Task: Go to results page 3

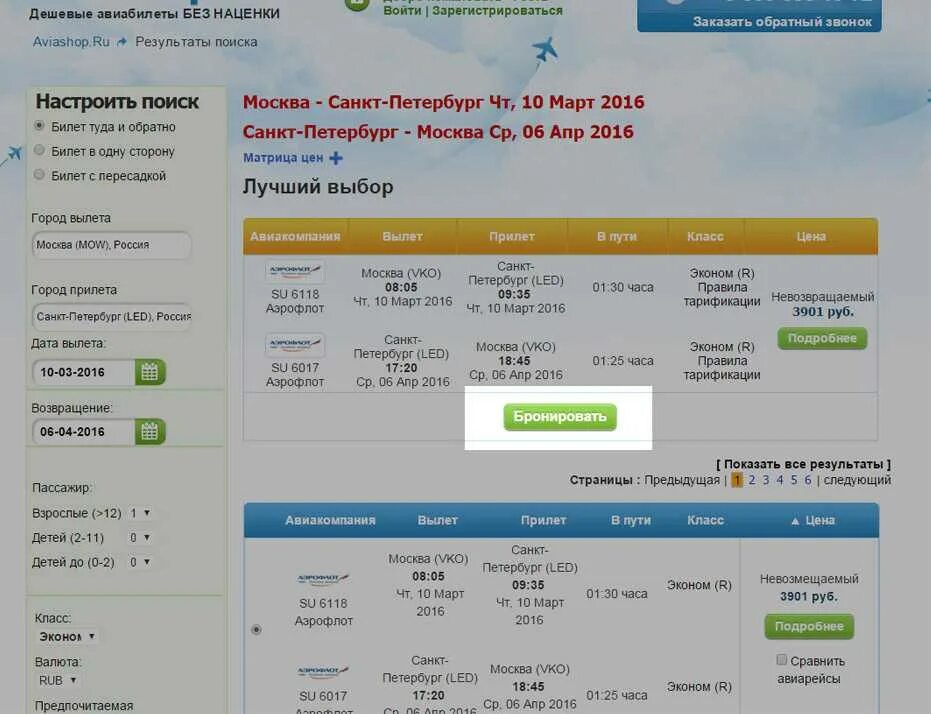Action: 766,480
